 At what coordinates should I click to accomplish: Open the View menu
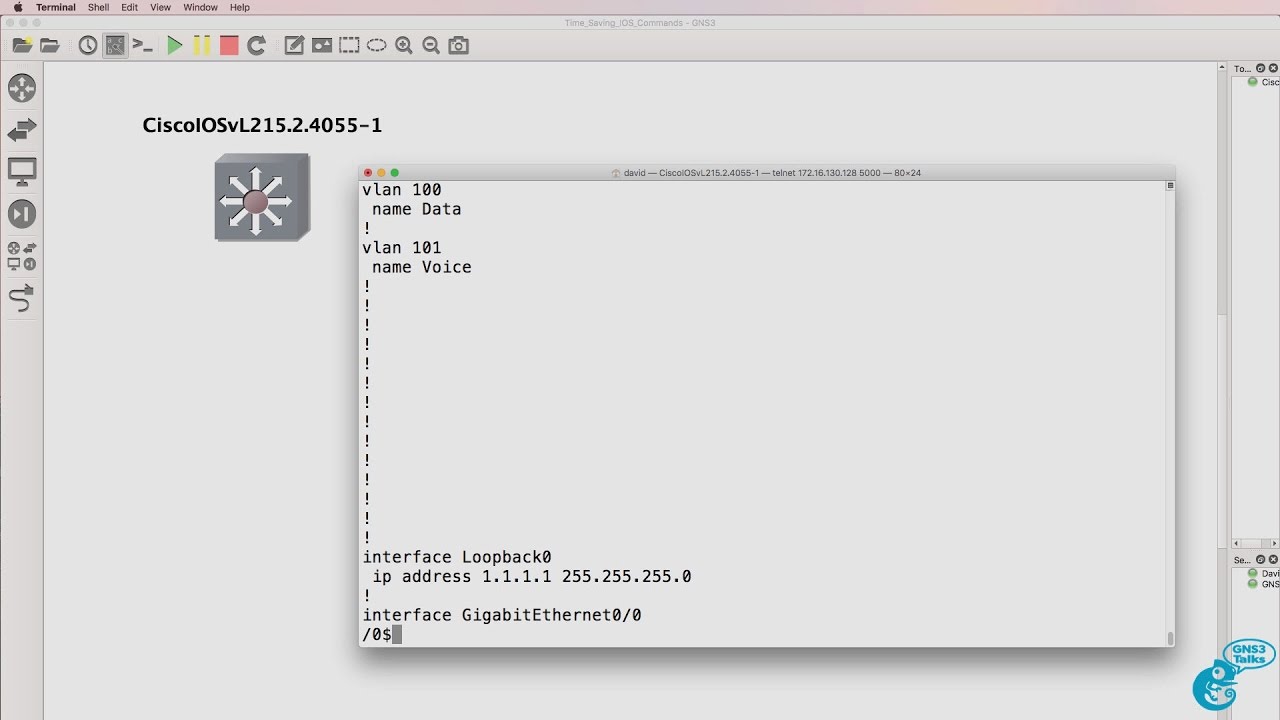pos(160,7)
